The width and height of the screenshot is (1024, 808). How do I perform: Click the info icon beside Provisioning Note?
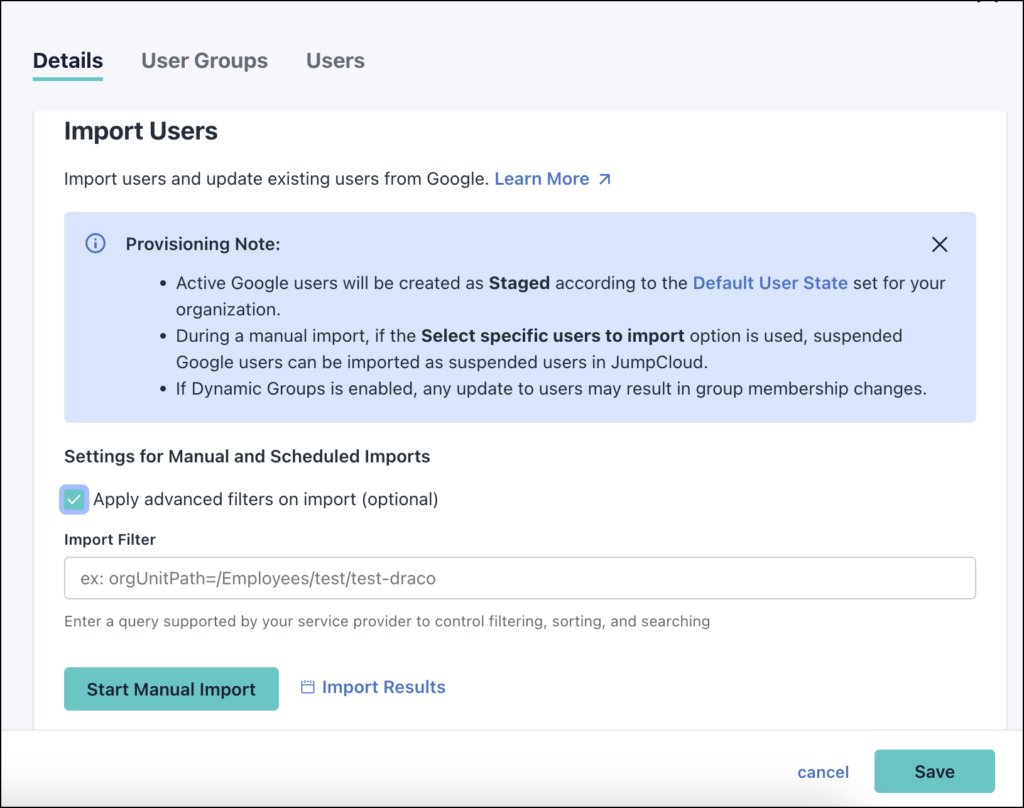point(95,242)
